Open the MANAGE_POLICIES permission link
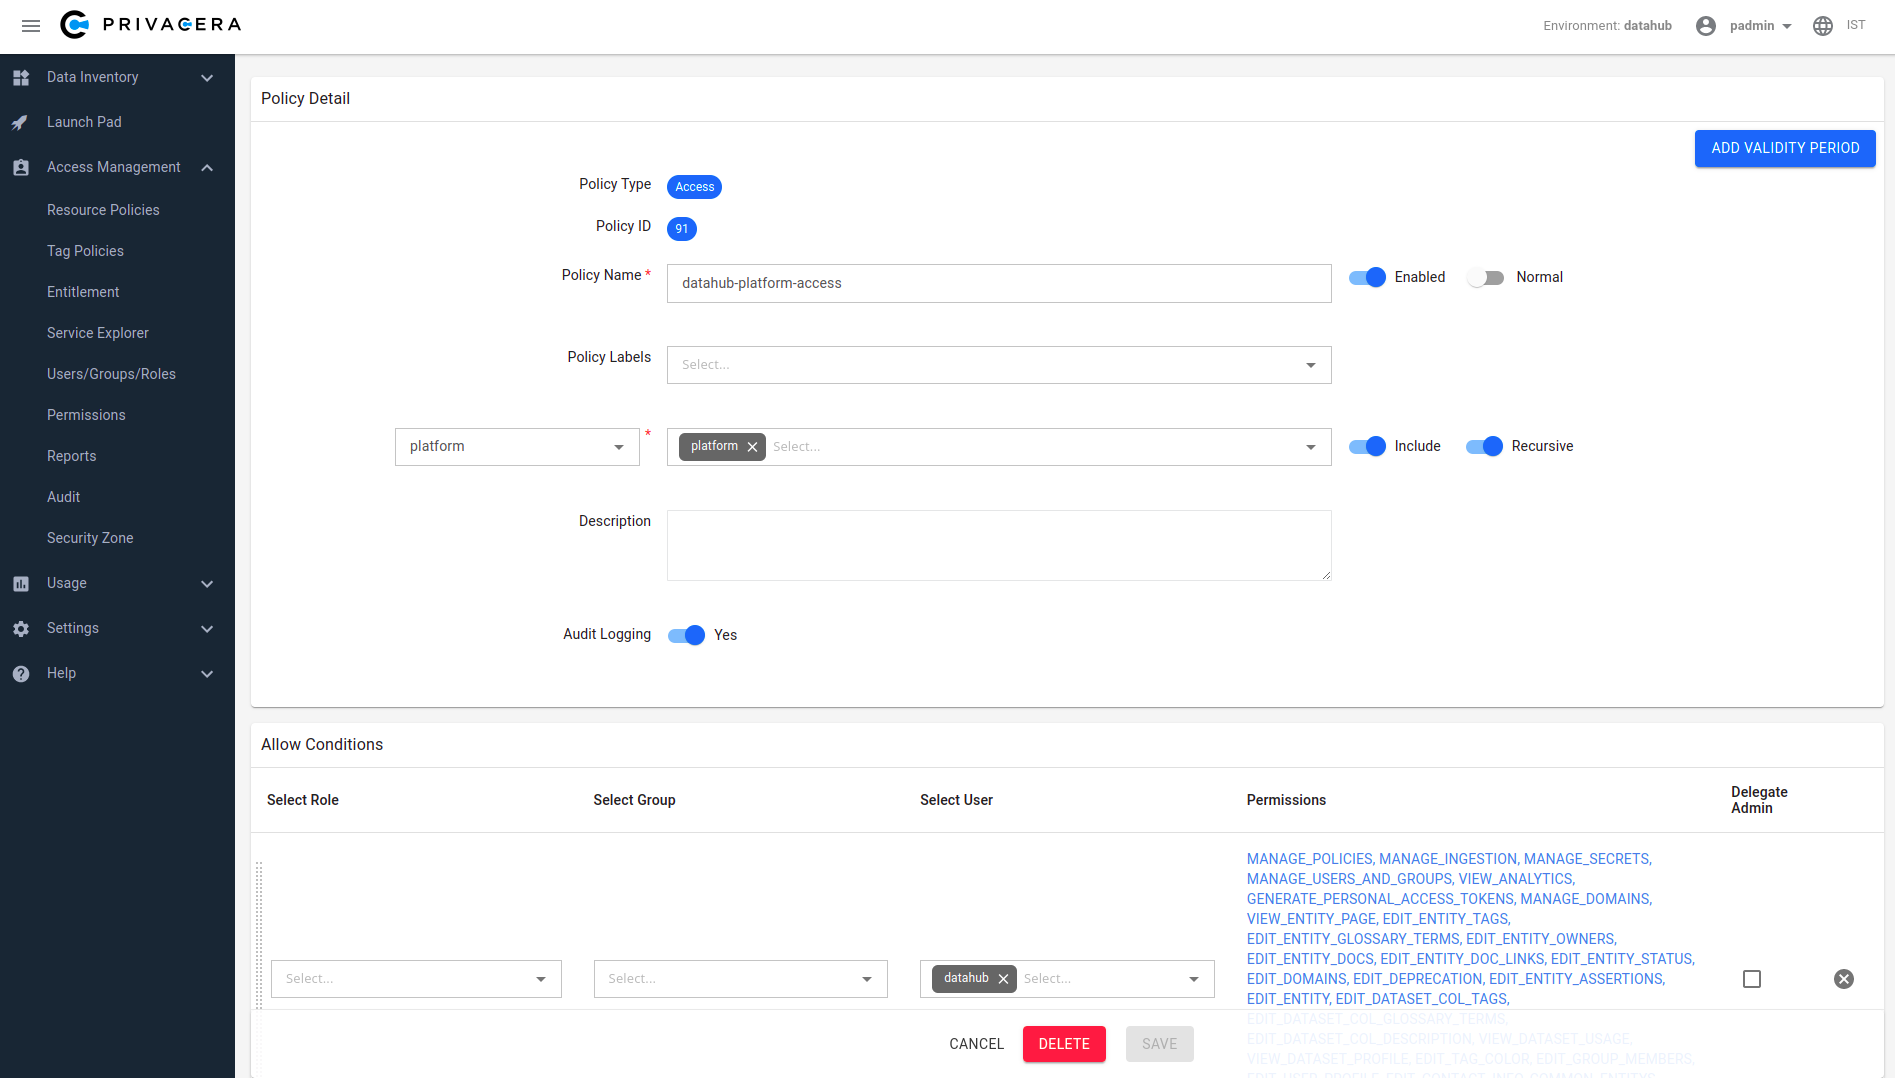 click(x=1308, y=858)
